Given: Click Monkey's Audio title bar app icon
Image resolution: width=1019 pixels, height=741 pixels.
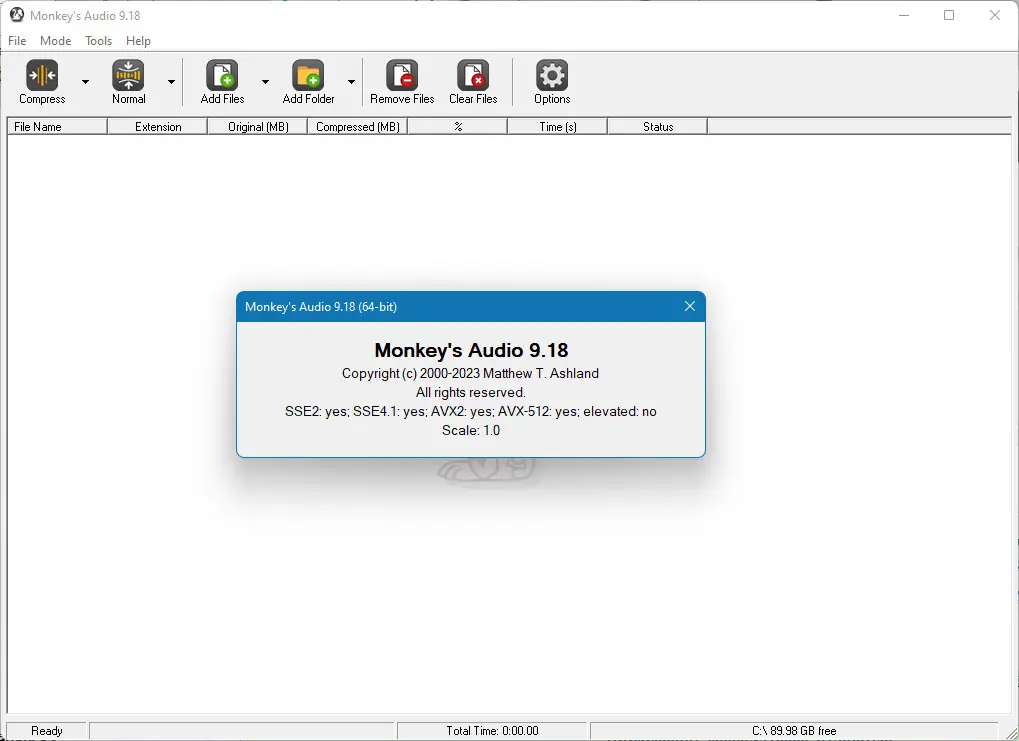Looking at the screenshot, I should point(17,15).
